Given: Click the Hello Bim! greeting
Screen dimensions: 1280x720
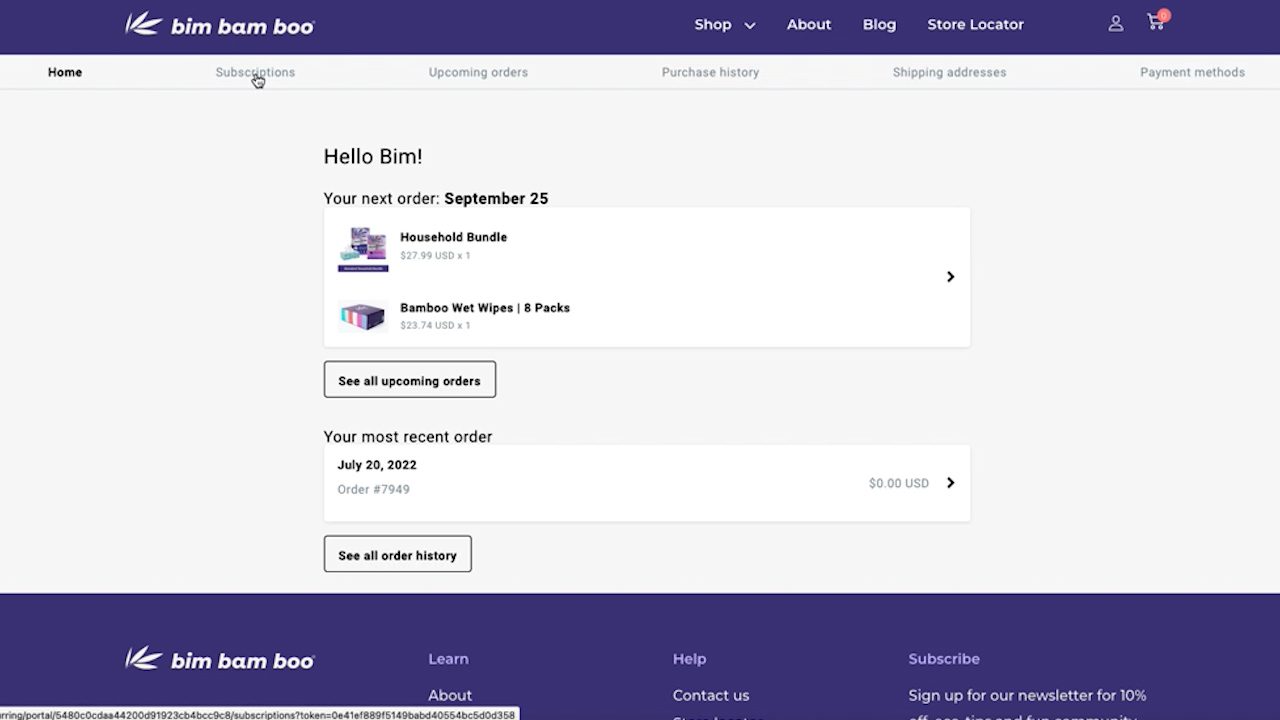Looking at the screenshot, I should [x=373, y=156].
